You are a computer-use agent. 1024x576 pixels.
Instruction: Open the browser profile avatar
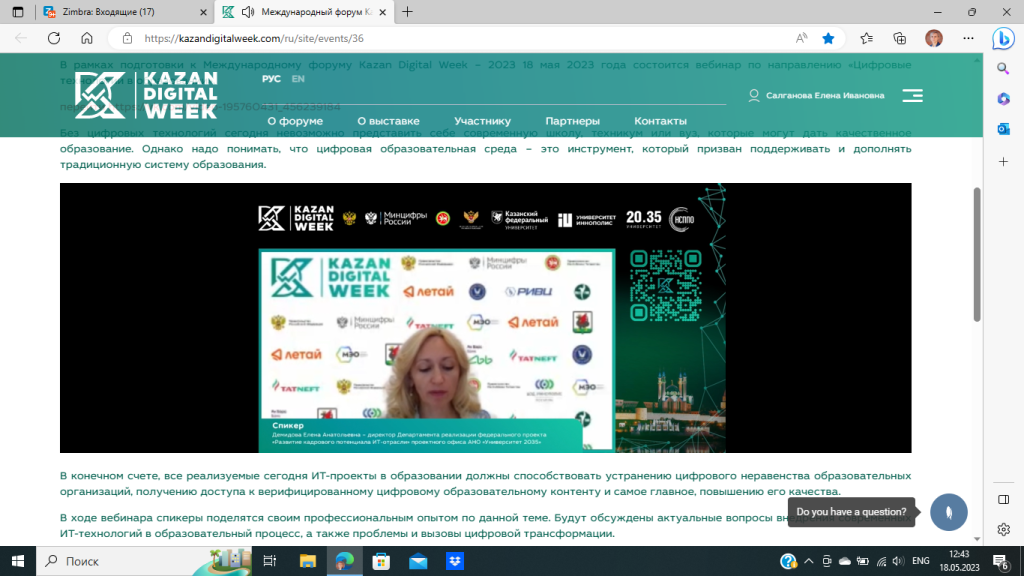click(934, 39)
